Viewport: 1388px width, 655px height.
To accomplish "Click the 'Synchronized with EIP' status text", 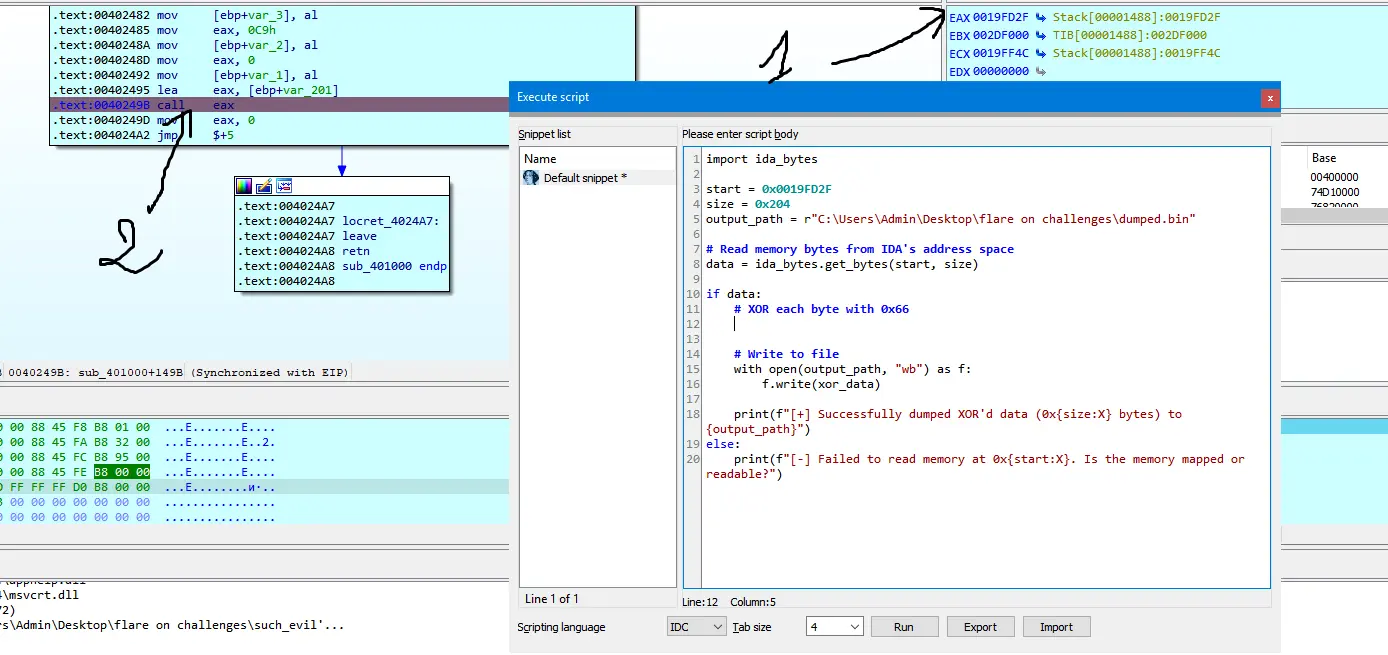I will point(269,373).
